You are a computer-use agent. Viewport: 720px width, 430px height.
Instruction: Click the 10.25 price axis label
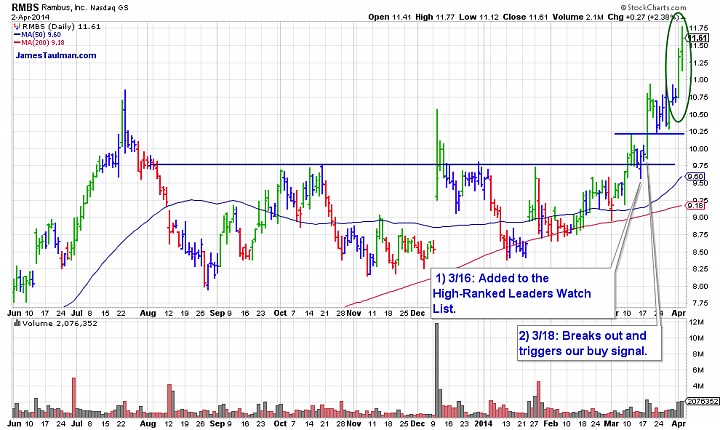(x=698, y=131)
